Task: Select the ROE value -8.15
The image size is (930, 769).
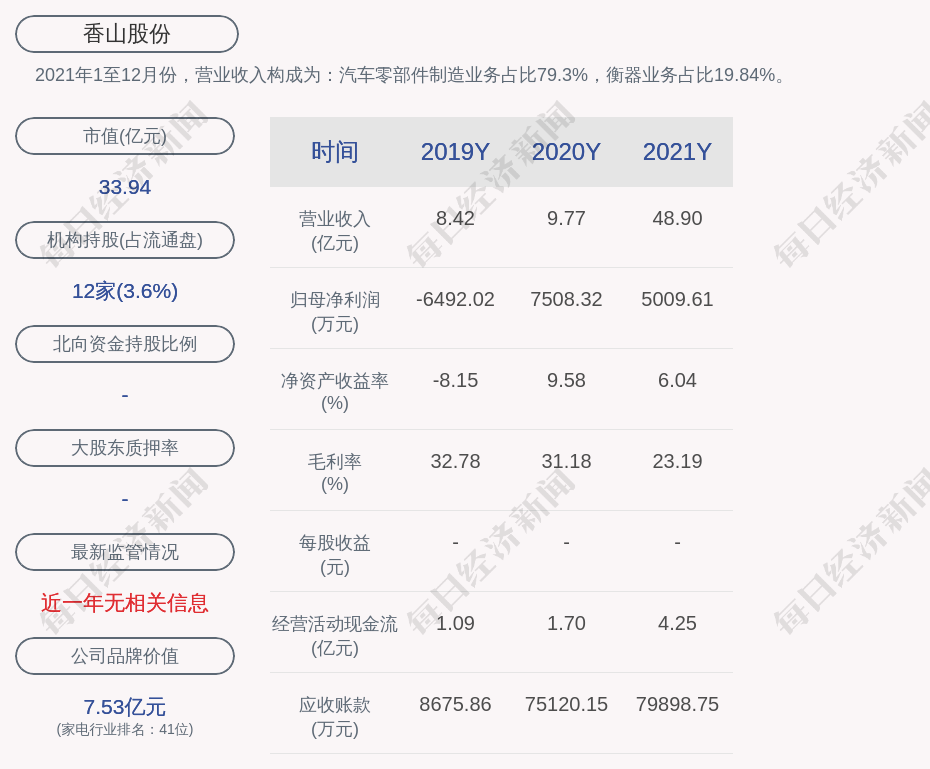Action: pyautogui.click(x=455, y=380)
